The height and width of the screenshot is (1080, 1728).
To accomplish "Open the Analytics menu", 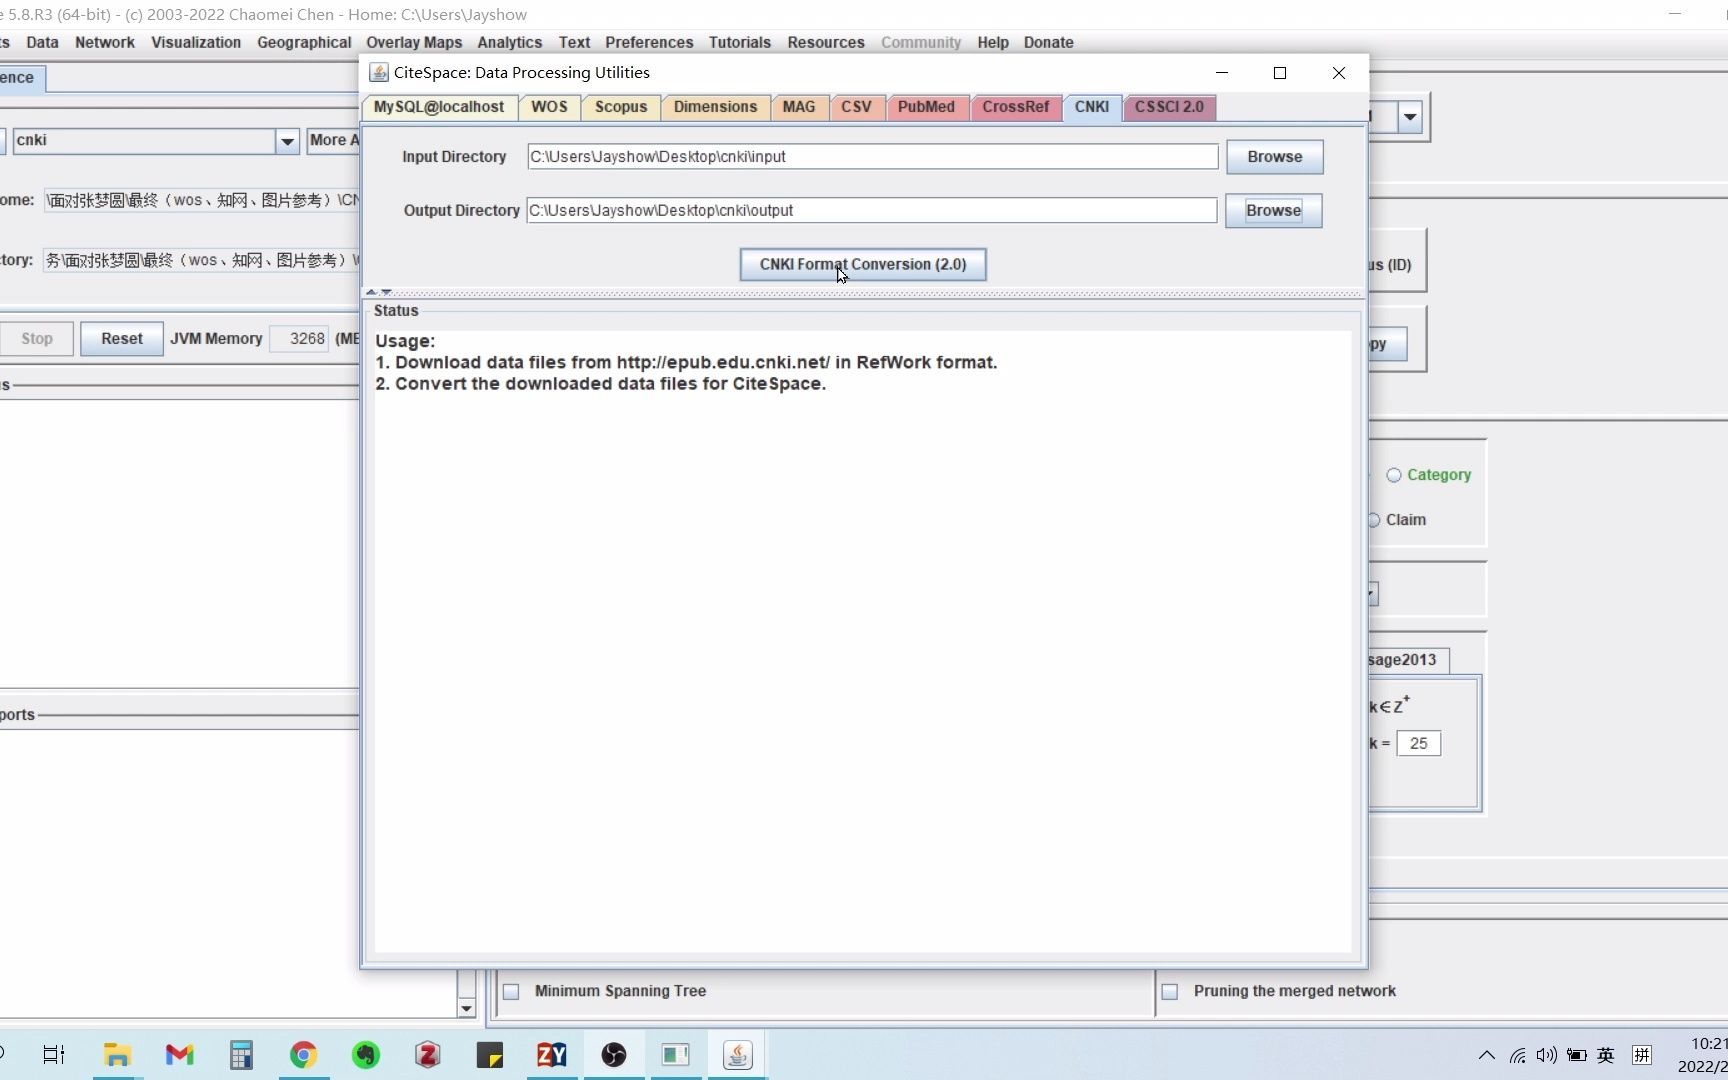I will [x=510, y=42].
